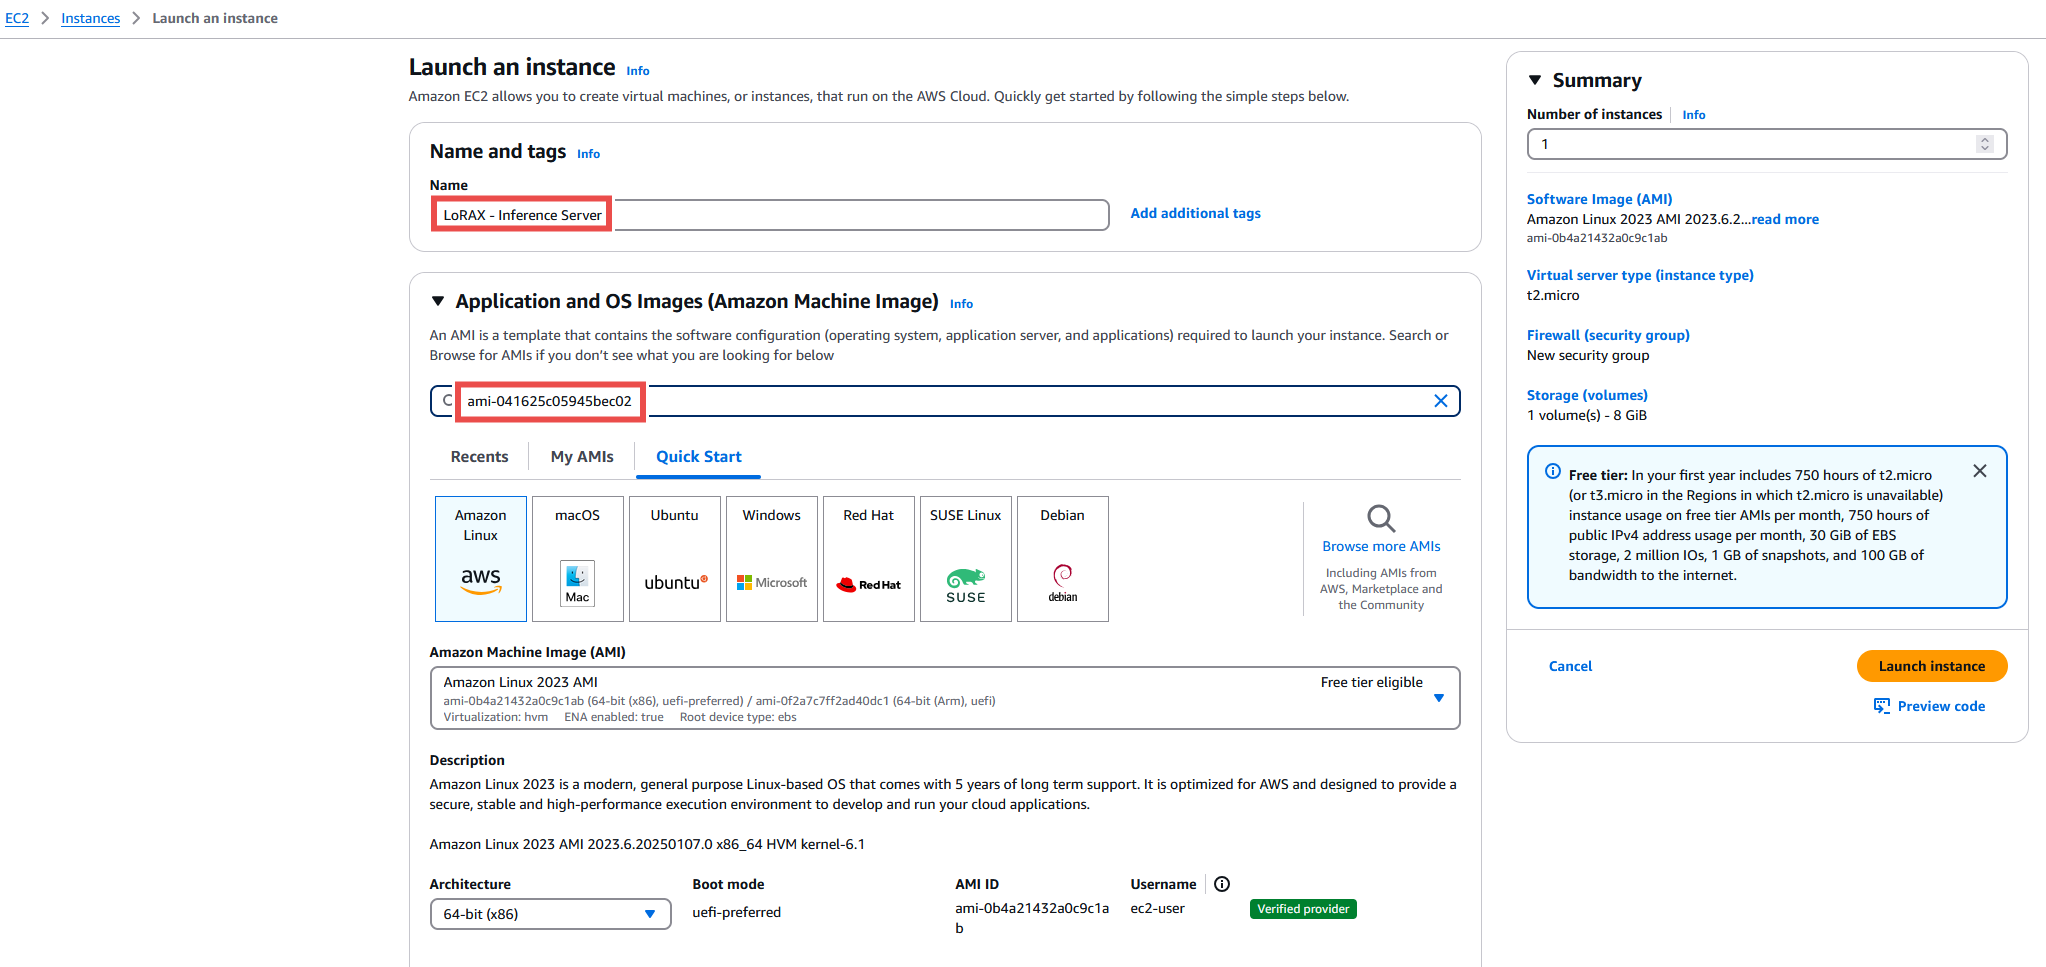Select the Amazon Linux AWS logo tile
This screenshot has width=2046, height=967.
(481, 558)
